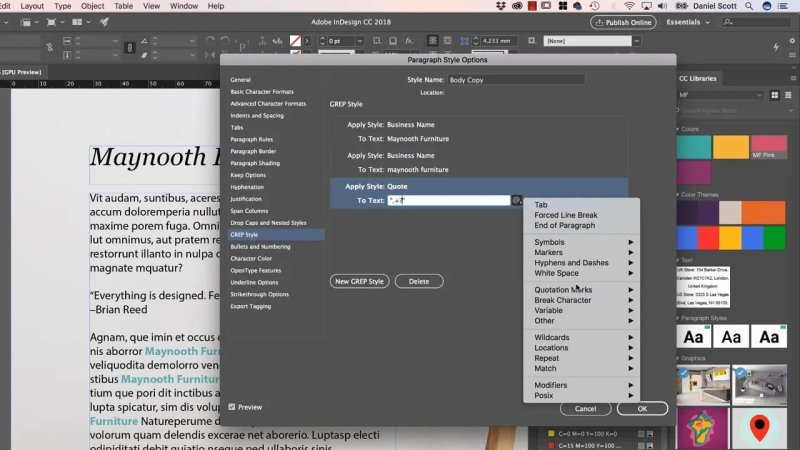Select the MF Pink color swatch

769,147
